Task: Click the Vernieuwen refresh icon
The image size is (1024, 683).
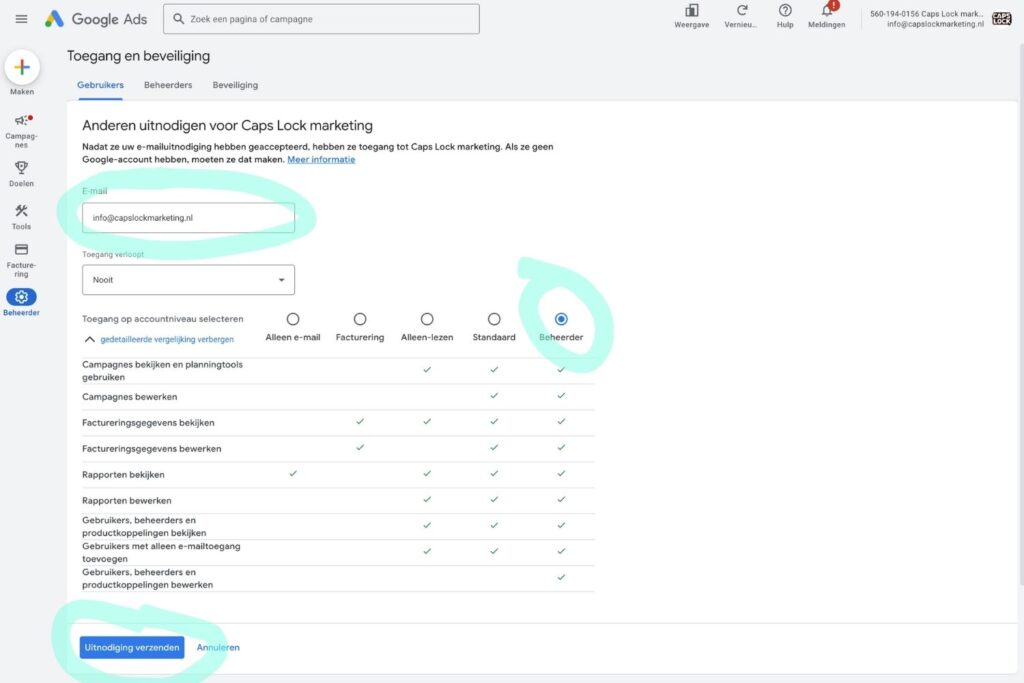Action: (x=741, y=10)
